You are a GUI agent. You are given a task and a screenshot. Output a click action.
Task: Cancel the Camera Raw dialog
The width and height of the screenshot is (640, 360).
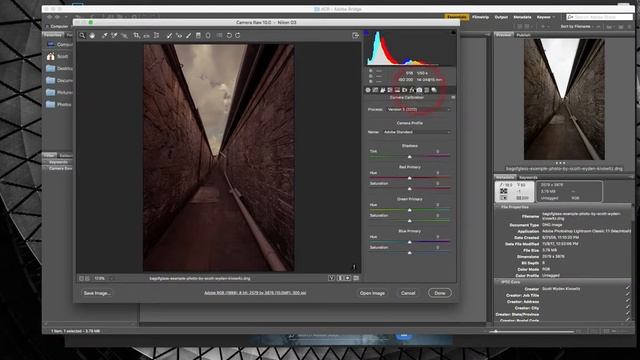pos(408,293)
